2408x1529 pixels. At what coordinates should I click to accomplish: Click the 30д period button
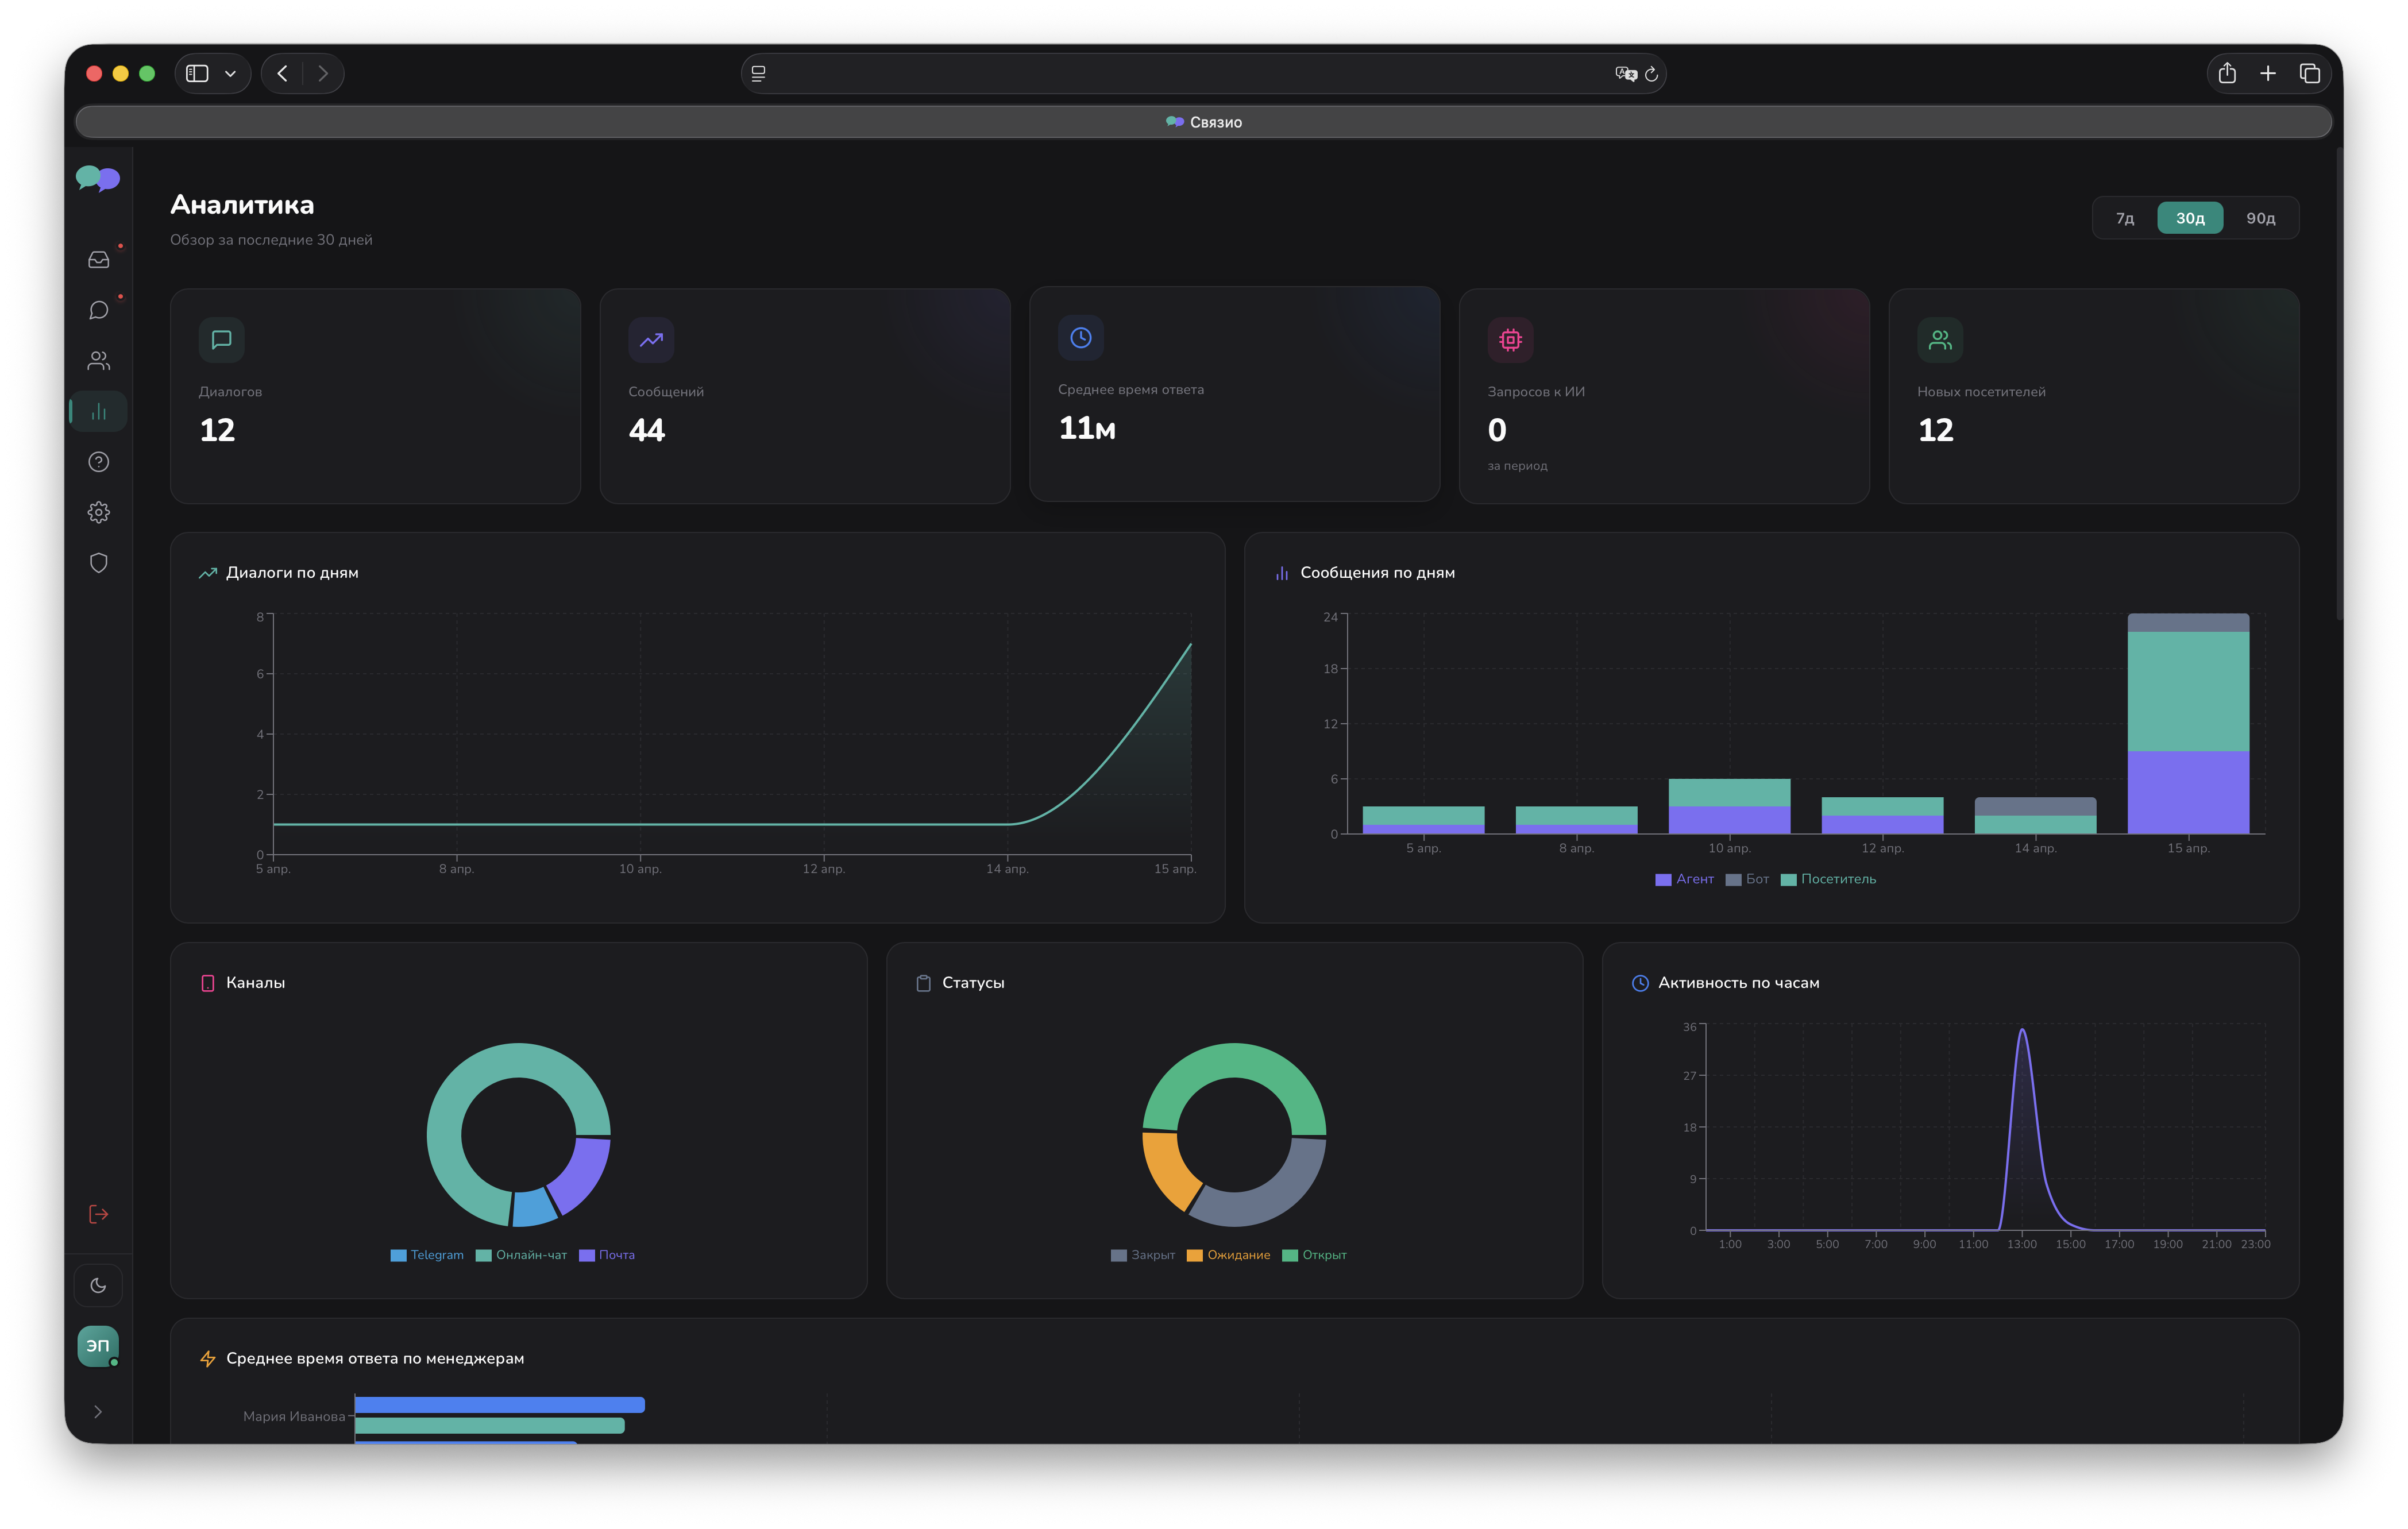click(2190, 218)
